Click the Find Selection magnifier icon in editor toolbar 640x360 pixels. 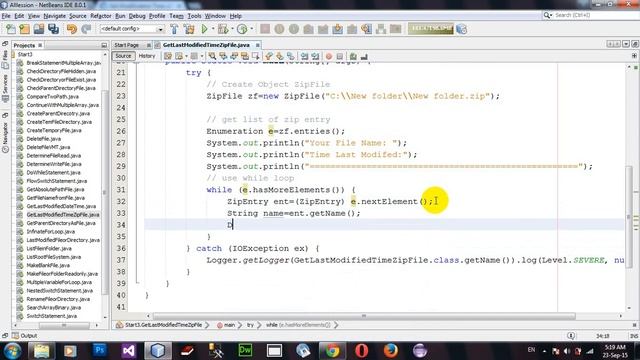(212, 56)
